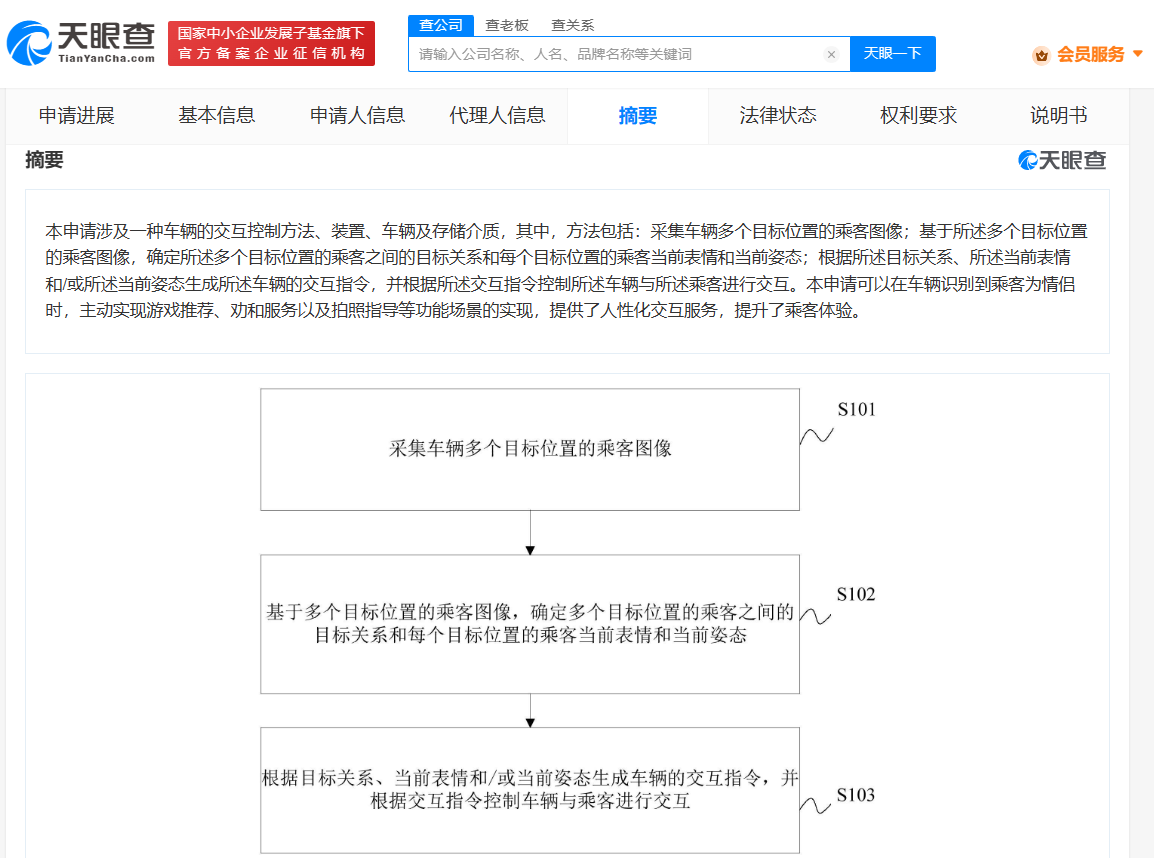Open the 代理人信息 tab
Screen dimensions: 1154x858
(497, 116)
